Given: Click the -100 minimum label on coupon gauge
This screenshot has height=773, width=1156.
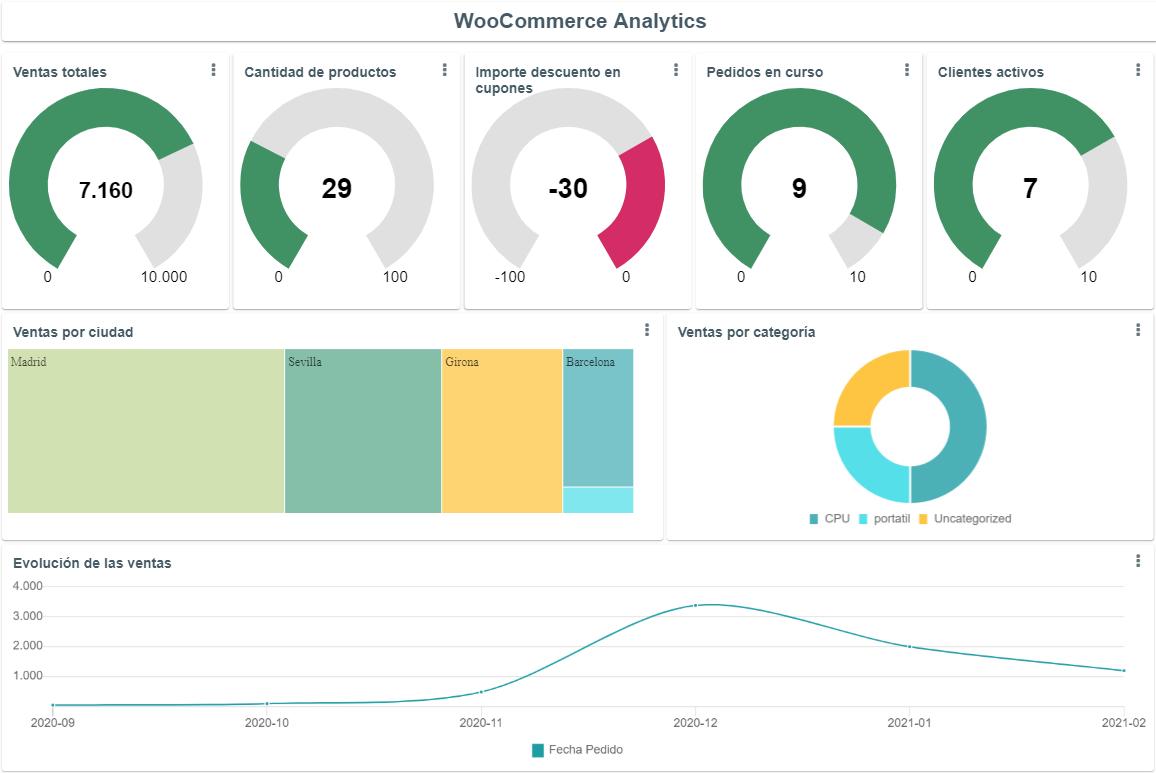Looking at the screenshot, I should coord(509,277).
